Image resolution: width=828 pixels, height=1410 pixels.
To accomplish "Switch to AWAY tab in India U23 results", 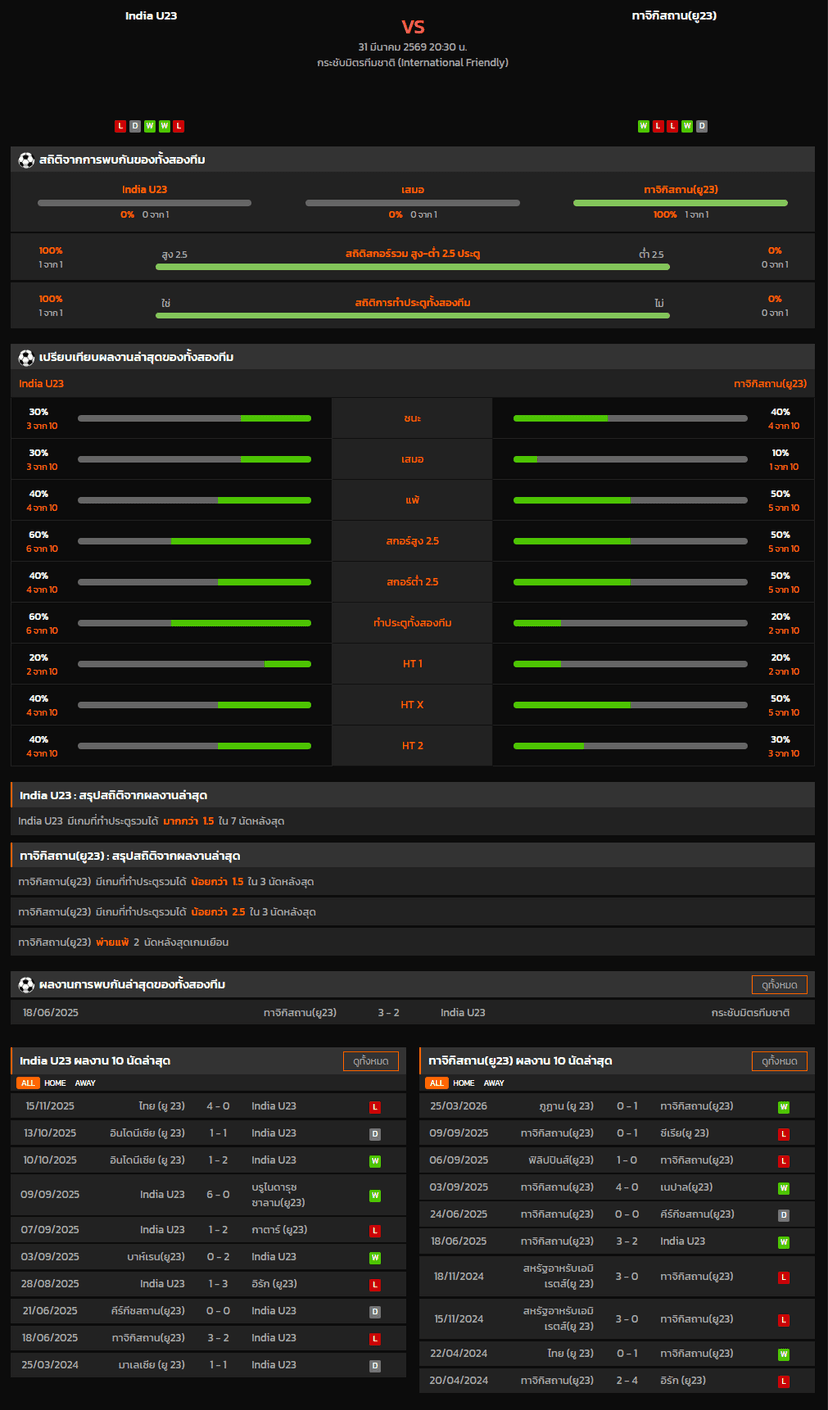I will (86, 1083).
